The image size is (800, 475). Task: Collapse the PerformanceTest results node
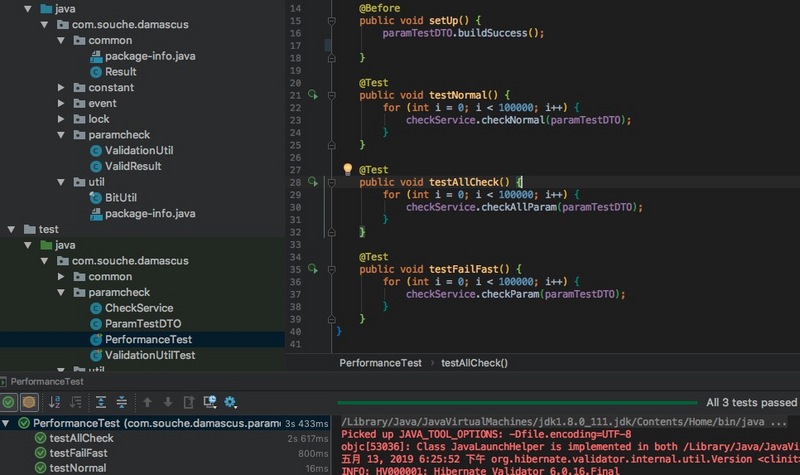tap(9, 424)
